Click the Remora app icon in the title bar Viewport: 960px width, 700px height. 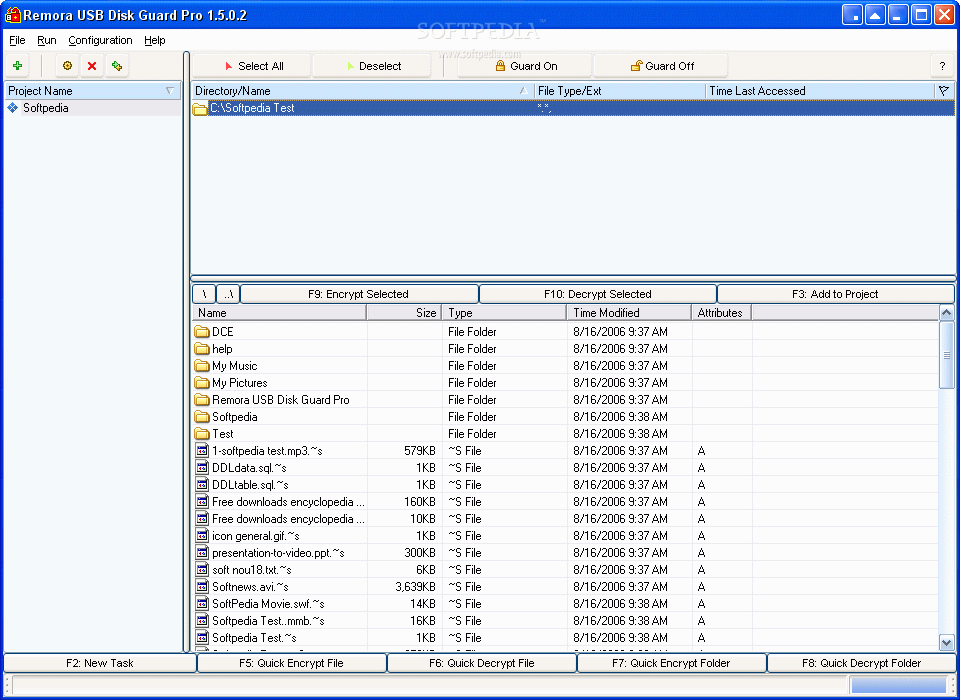click(x=12, y=15)
